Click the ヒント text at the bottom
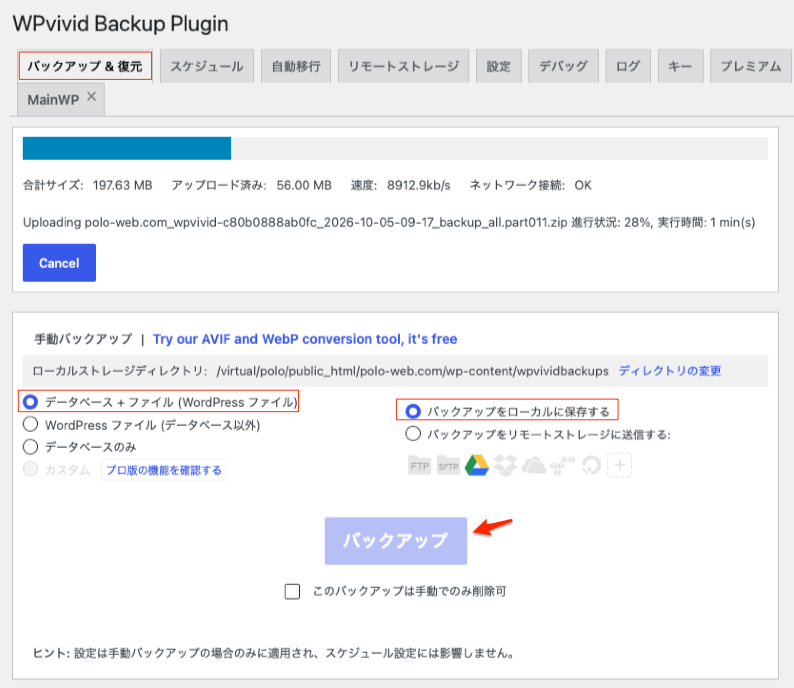This screenshot has height=688, width=794. click(x=274, y=653)
